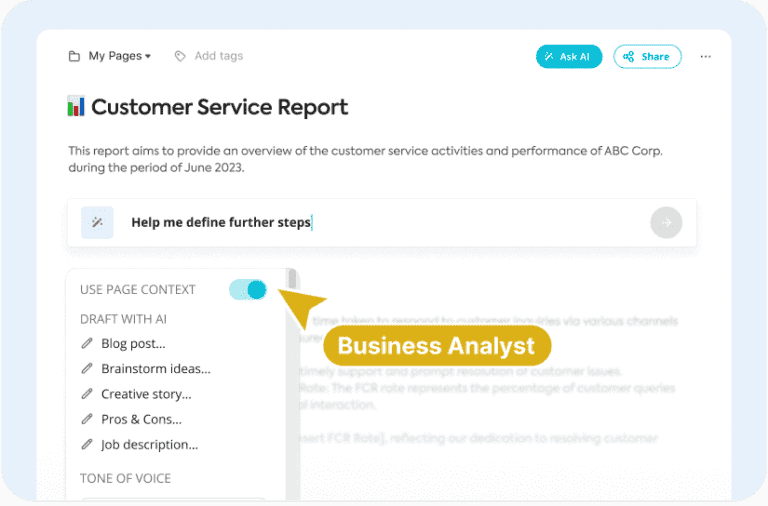Click the magic wand AI icon

coord(97,222)
